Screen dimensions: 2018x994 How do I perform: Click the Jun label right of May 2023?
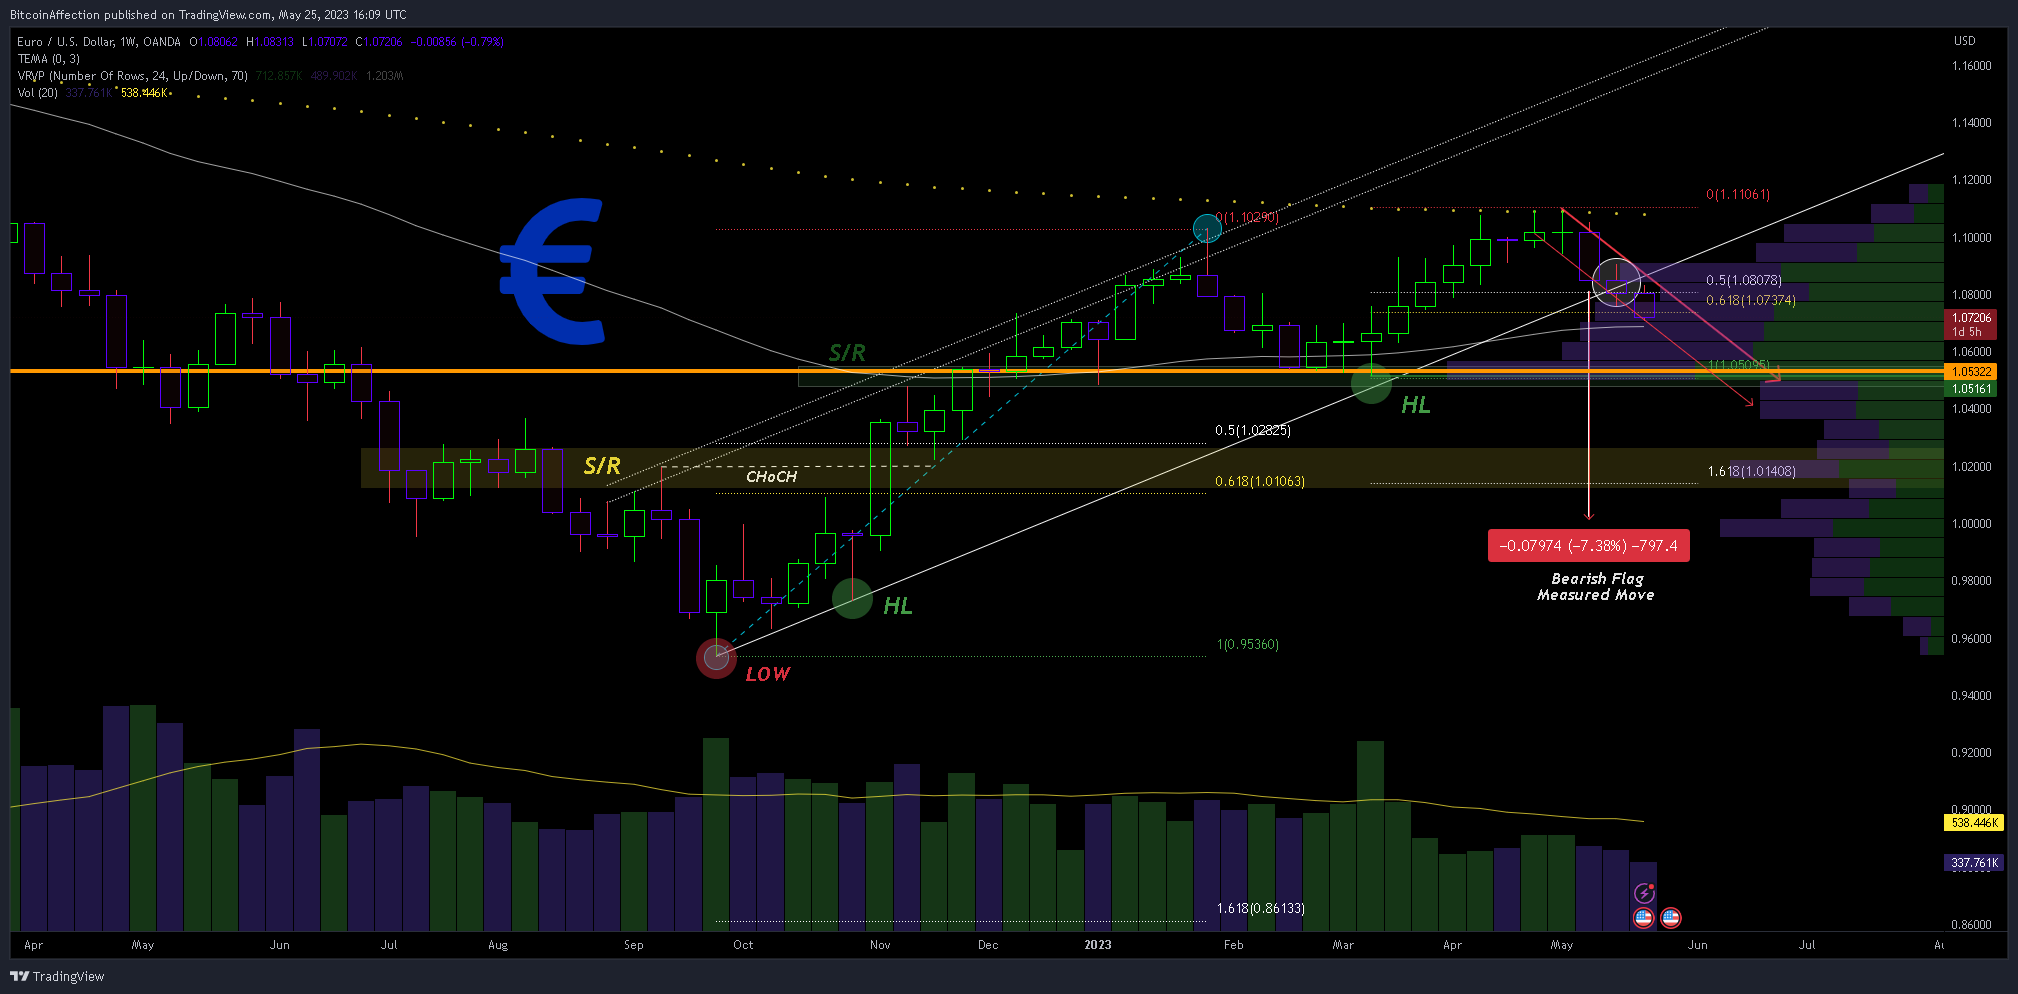(x=1698, y=945)
